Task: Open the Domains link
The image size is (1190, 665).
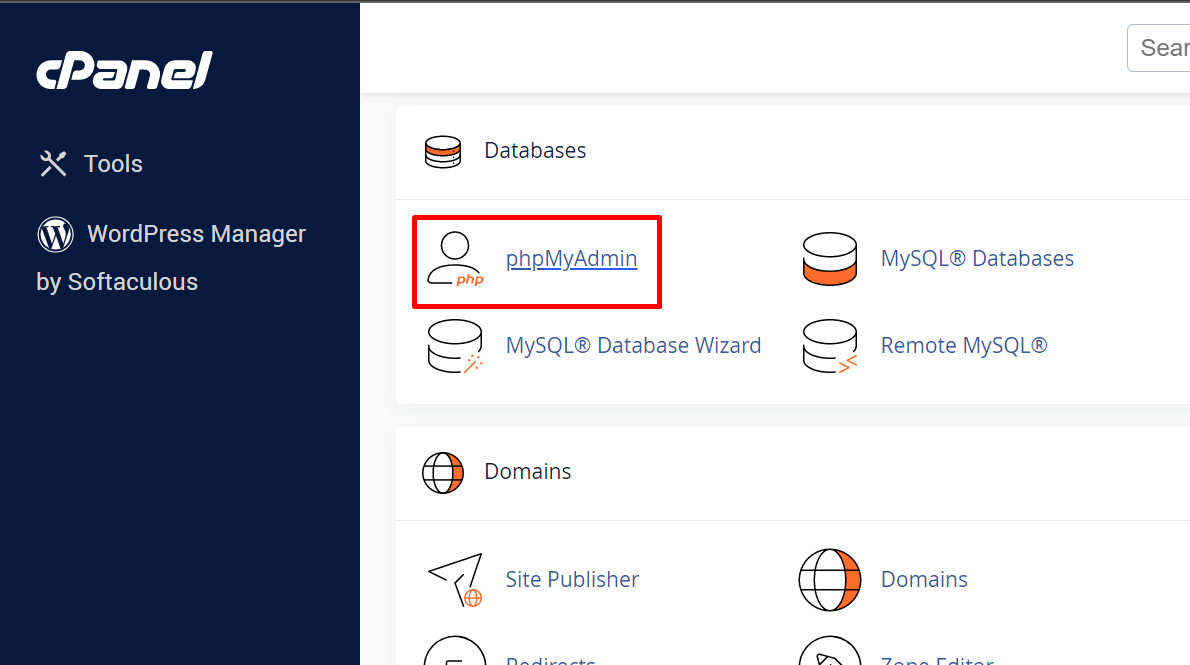Action: click(x=924, y=579)
